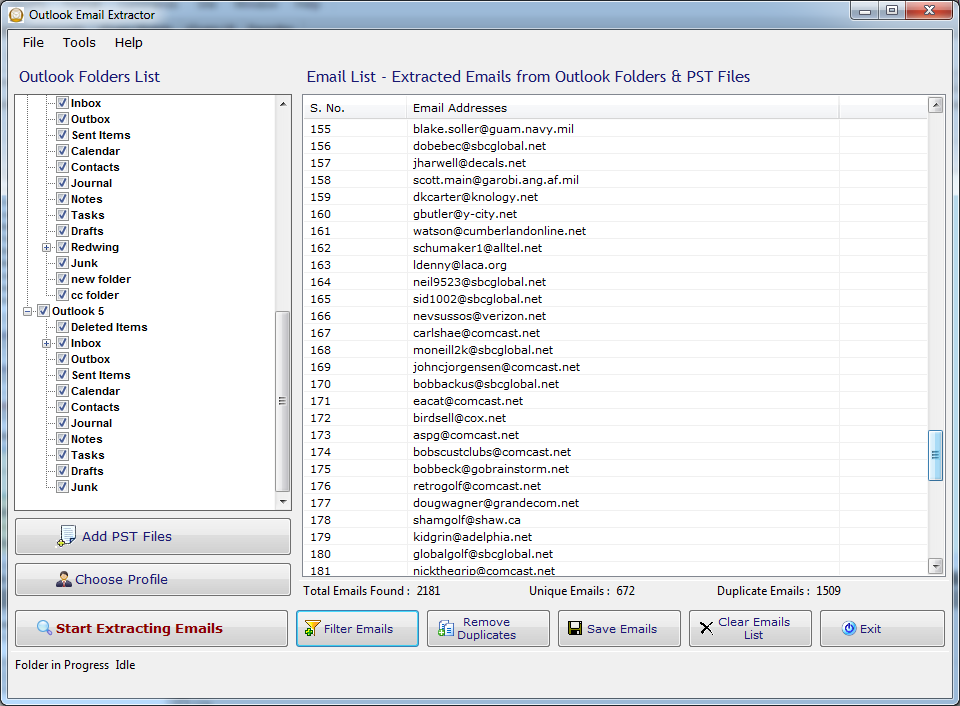
Task: Select row jharwell@decals.net
Action: coord(615,163)
